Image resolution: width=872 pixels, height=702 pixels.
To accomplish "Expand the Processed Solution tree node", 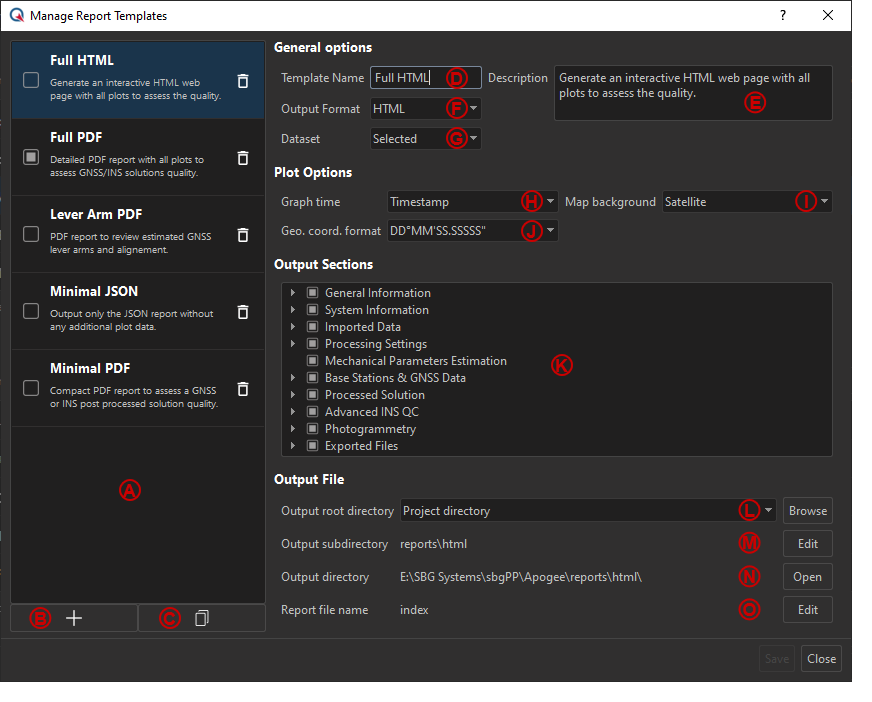I will coord(292,394).
